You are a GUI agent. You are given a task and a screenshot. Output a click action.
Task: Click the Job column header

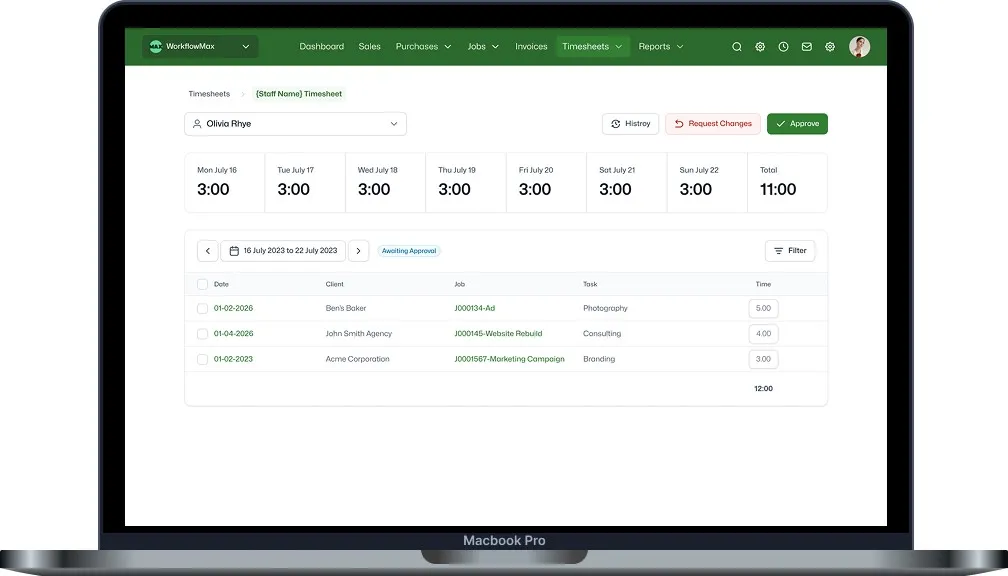click(460, 284)
